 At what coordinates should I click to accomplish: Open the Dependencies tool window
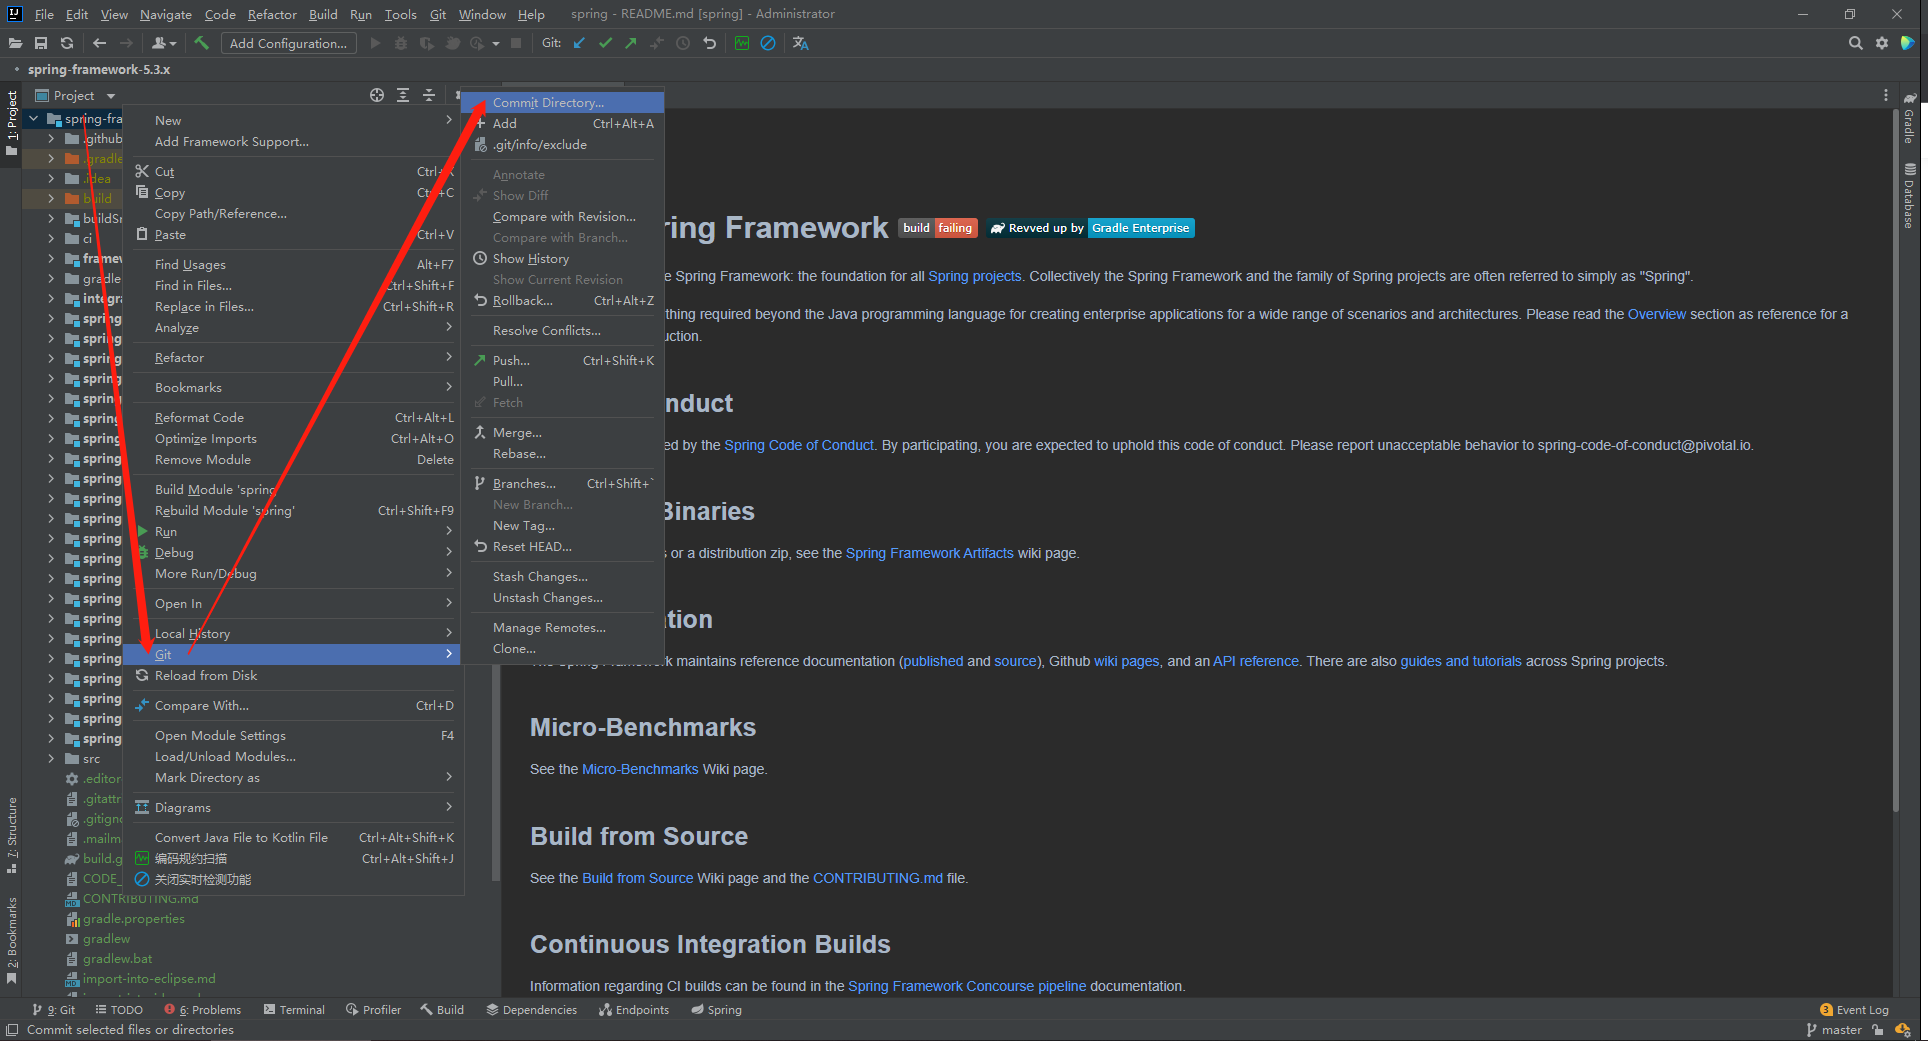click(x=531, y=1010)
